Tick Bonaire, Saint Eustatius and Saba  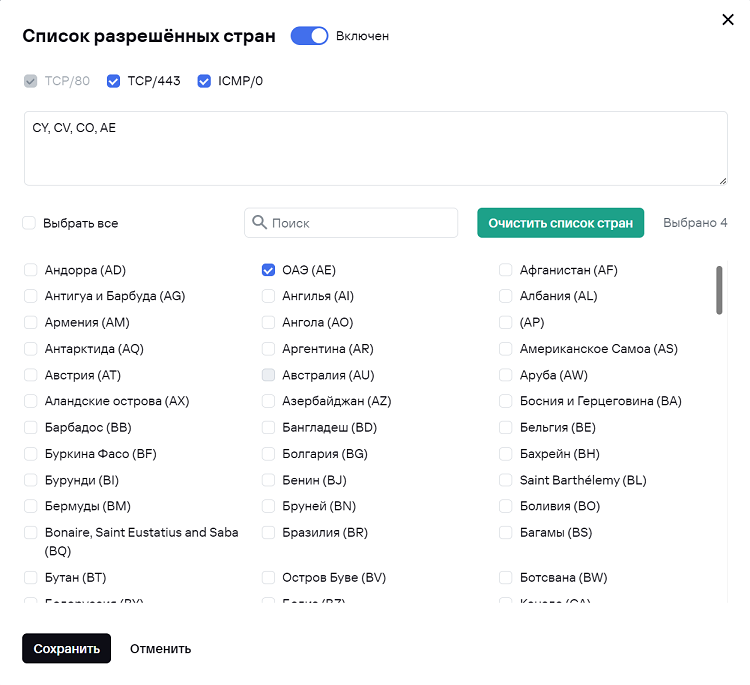31,533
